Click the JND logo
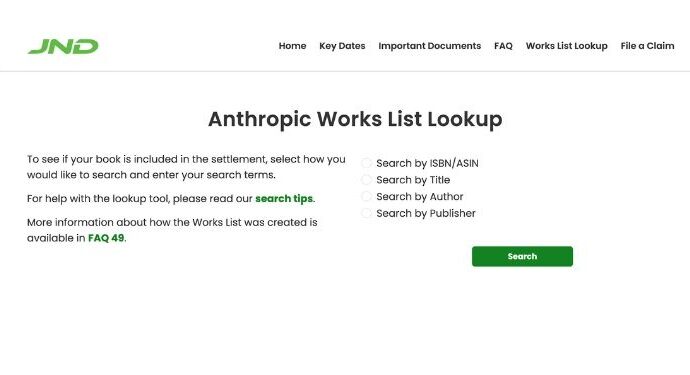This screenshot has height=375, width=690. coord(63,46)
